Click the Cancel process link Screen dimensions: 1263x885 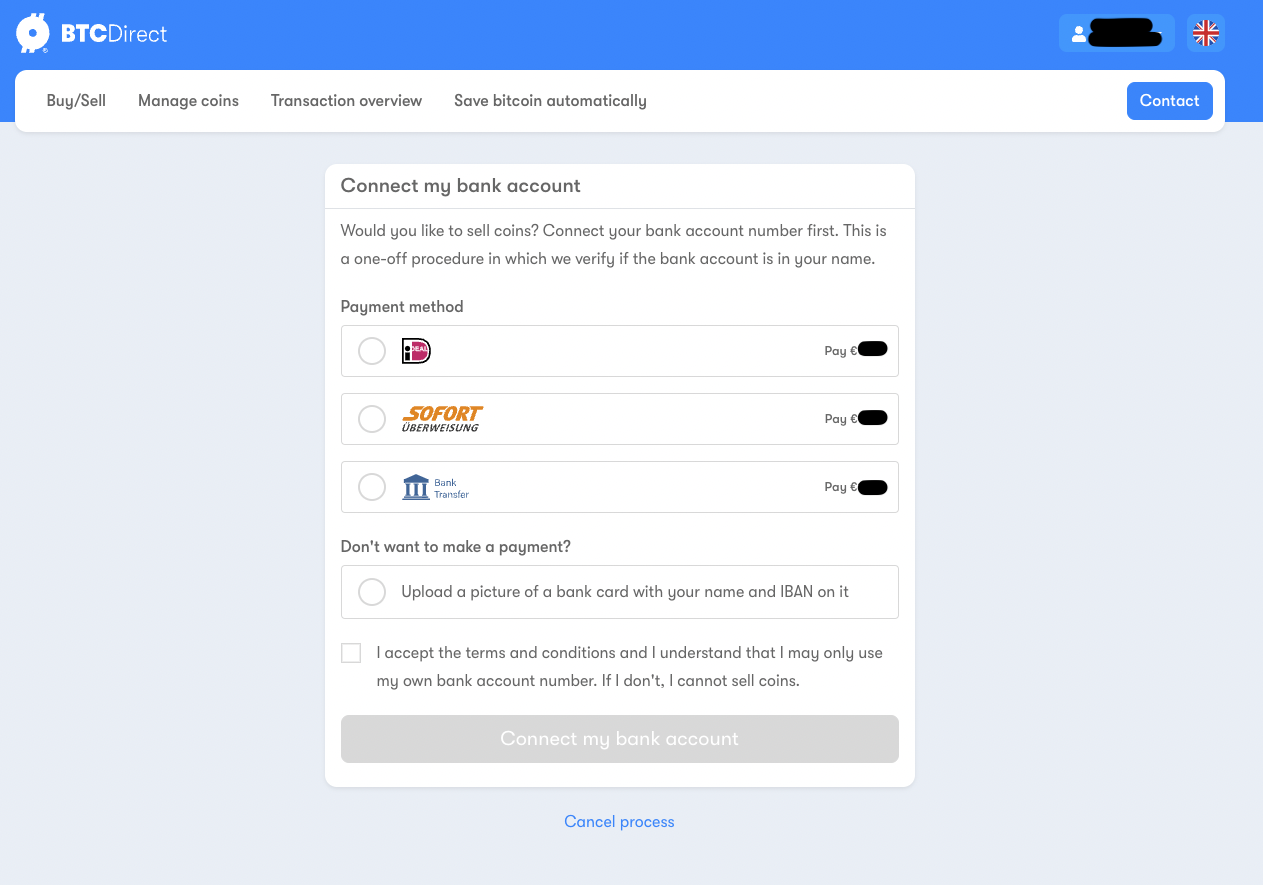tap(619, 822)
